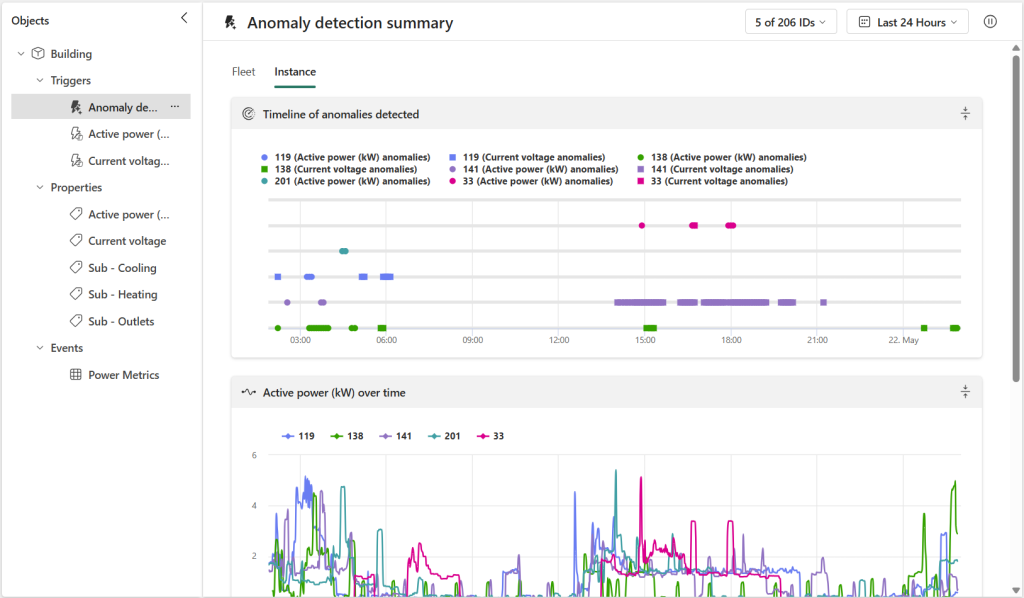
Task: Click the scrollbar up arrow
Action: click(1016, 48)
